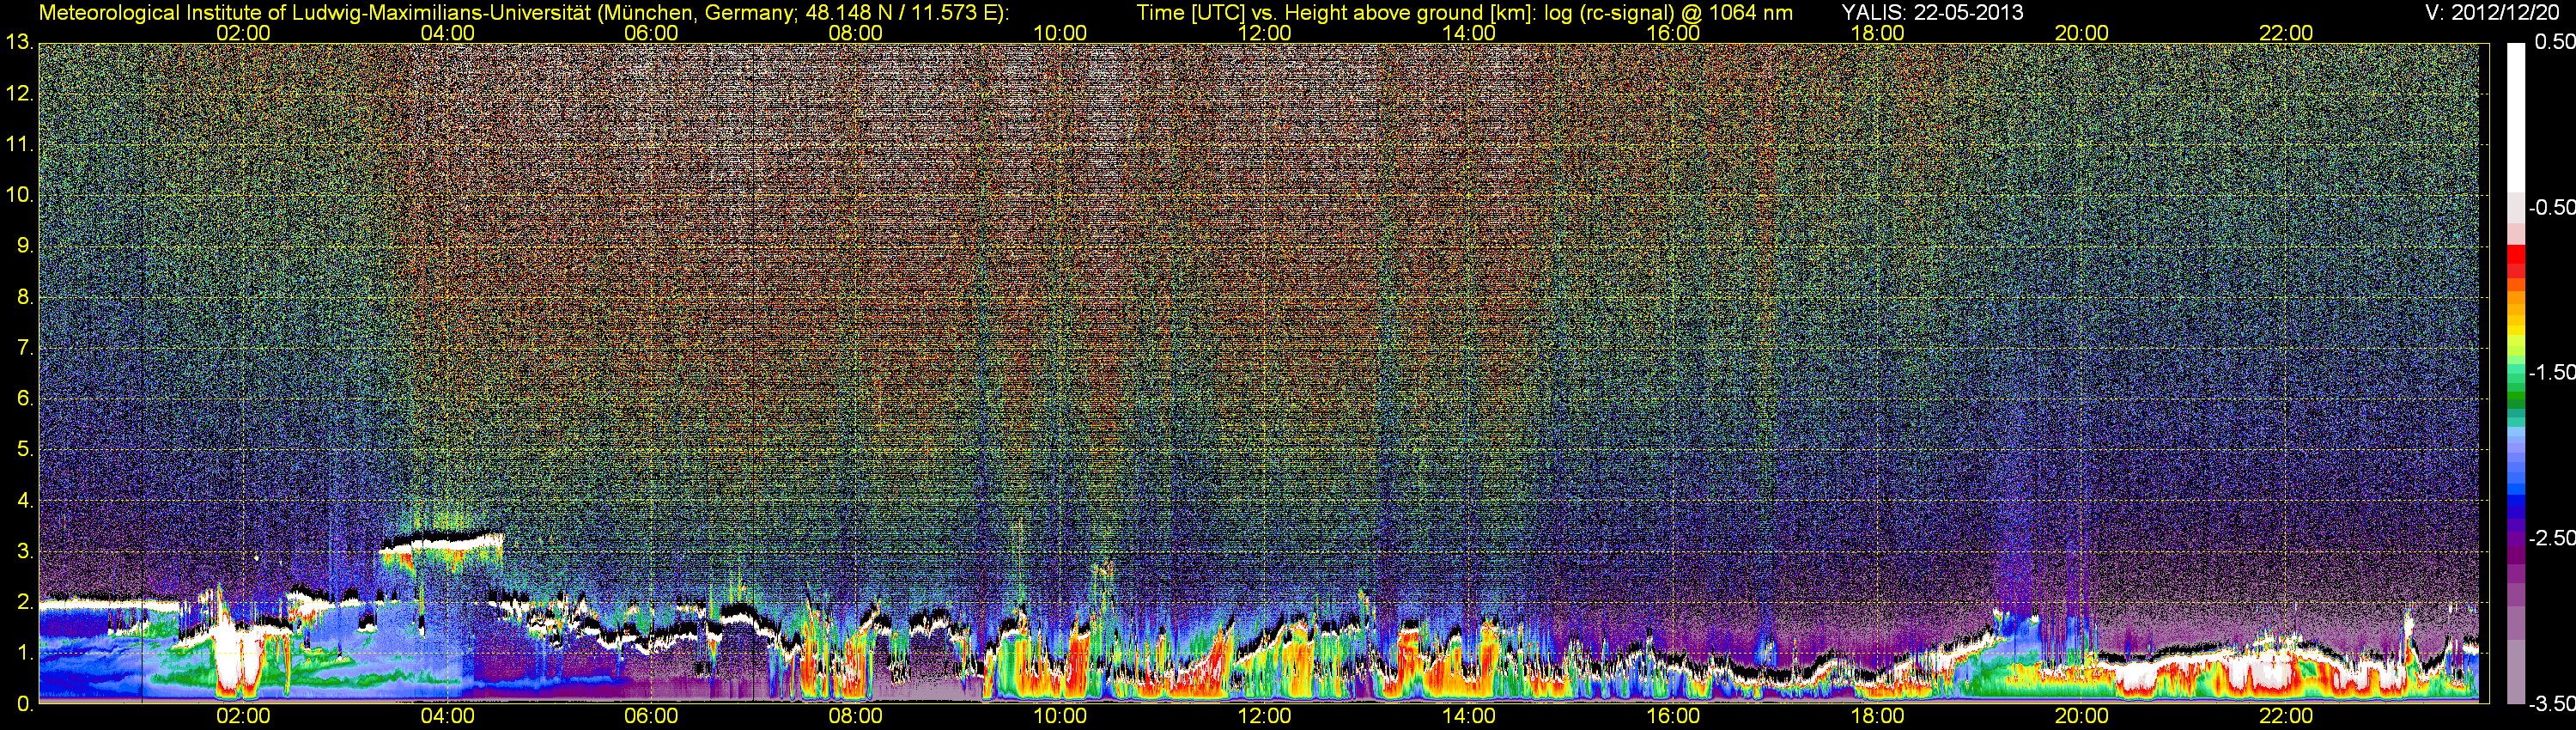This screenshot has width=2576, height=730.
Task: Click the 'log (rc-signal) @ 1064 nm' text
Action: 1668,13
